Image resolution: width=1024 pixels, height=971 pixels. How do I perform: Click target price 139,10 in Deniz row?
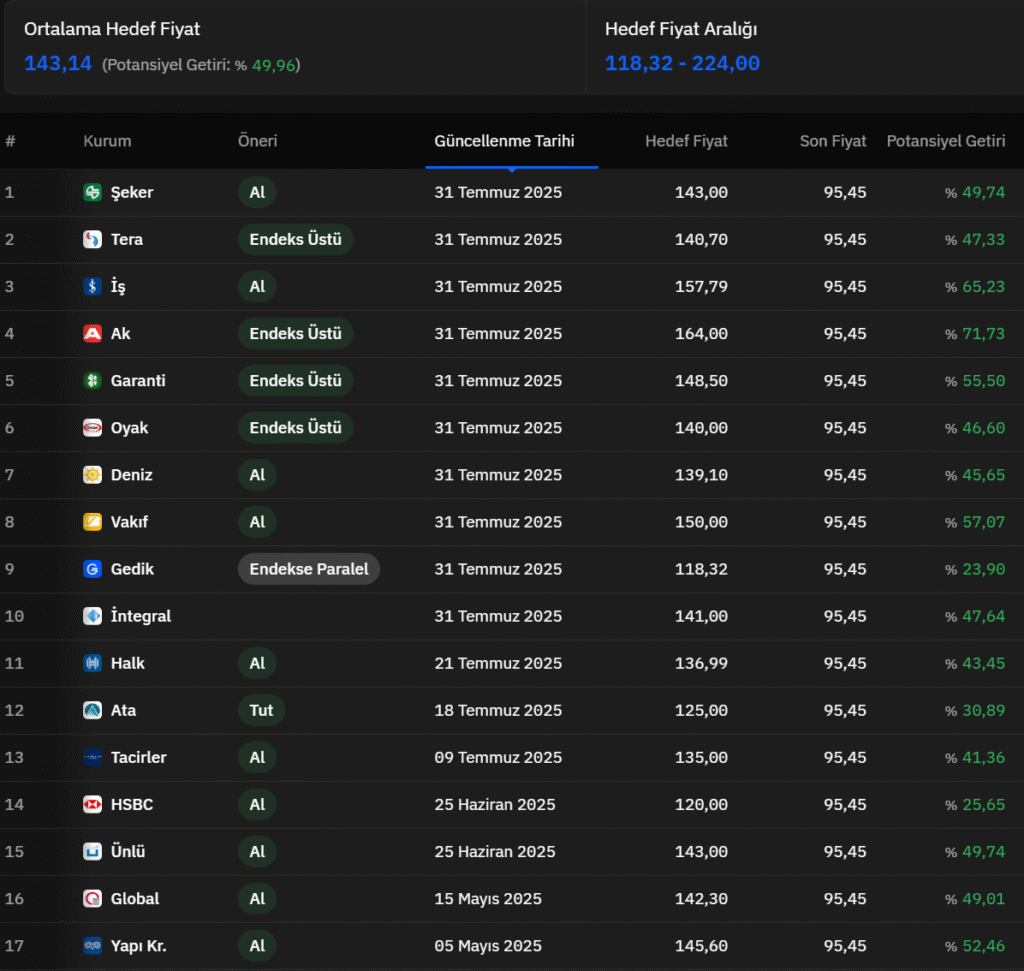tap(701, 475)
